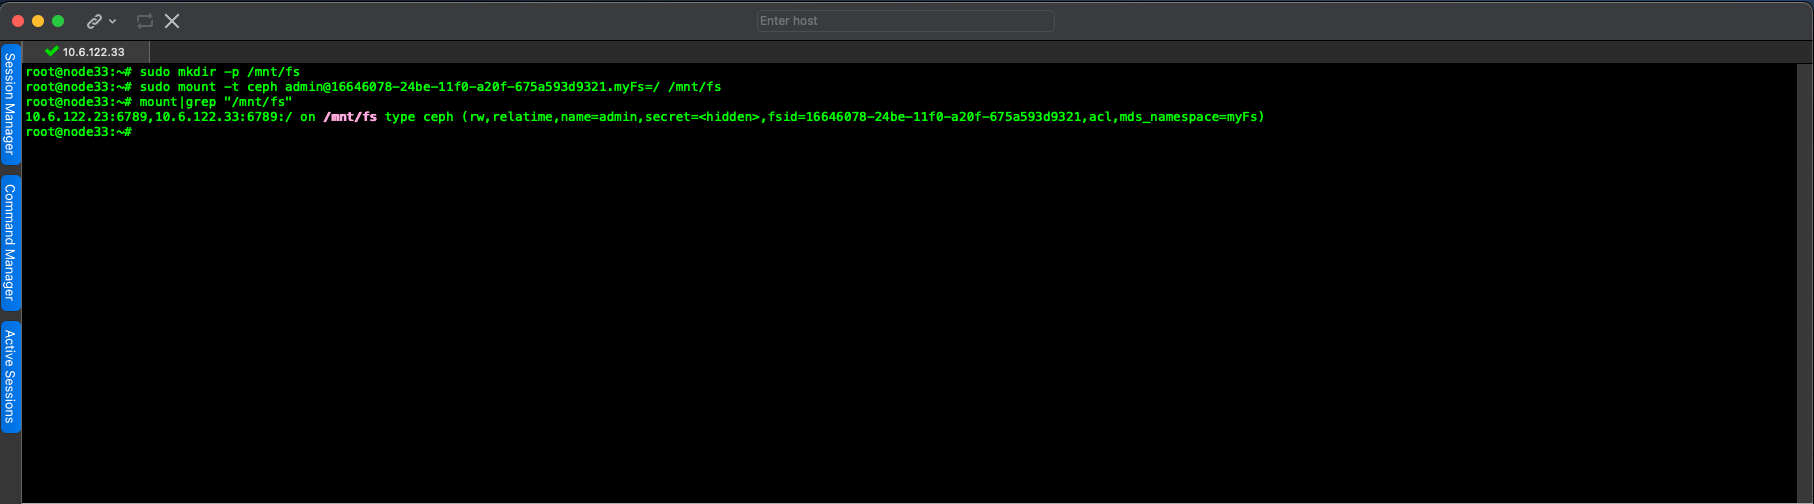The image size is (1814, 504).
Task: Click the yellow minimize window button
Action: 38,21
